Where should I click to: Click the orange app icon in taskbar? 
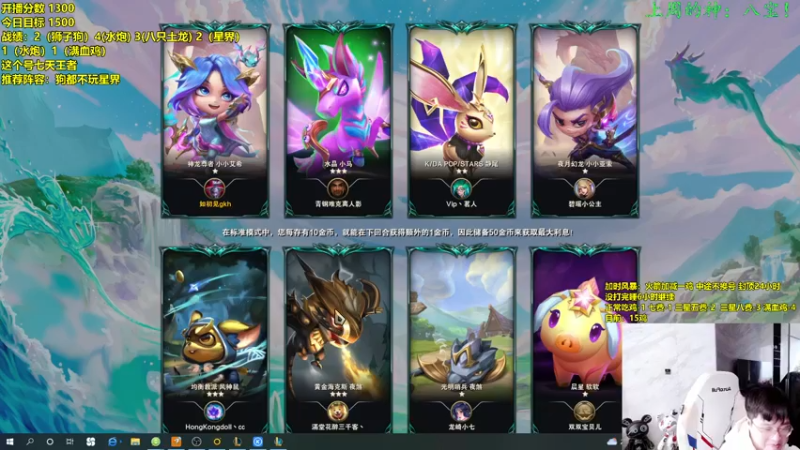pyautogui.click(x=176, y=441)
